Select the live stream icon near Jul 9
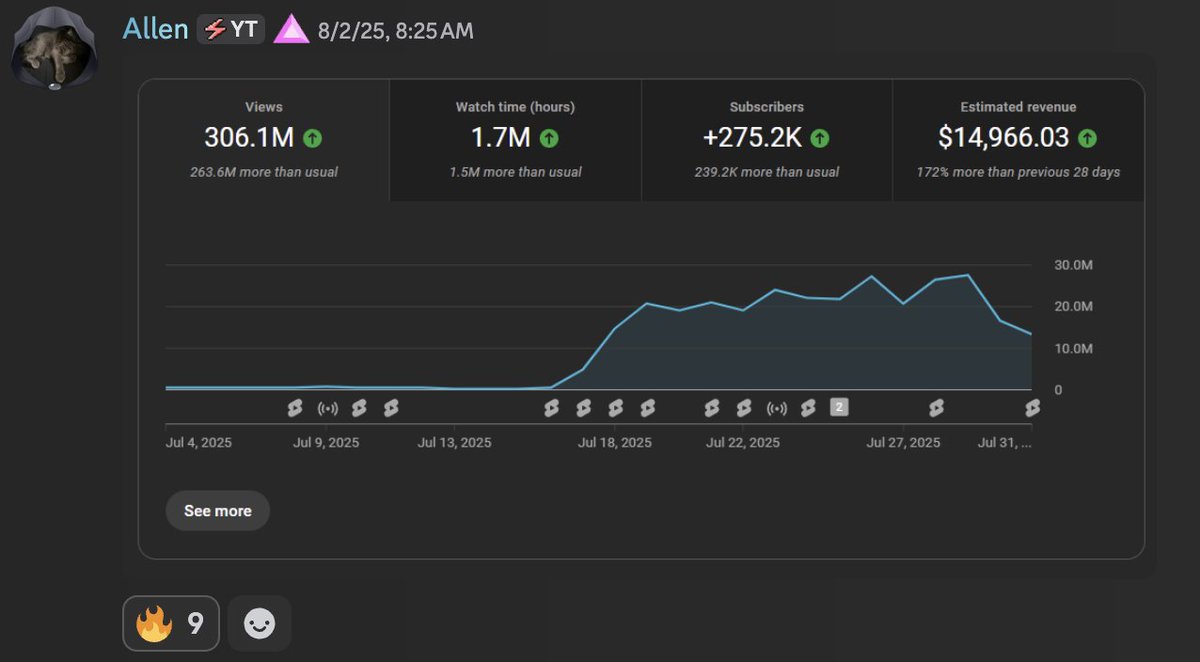 pos(327,407)
